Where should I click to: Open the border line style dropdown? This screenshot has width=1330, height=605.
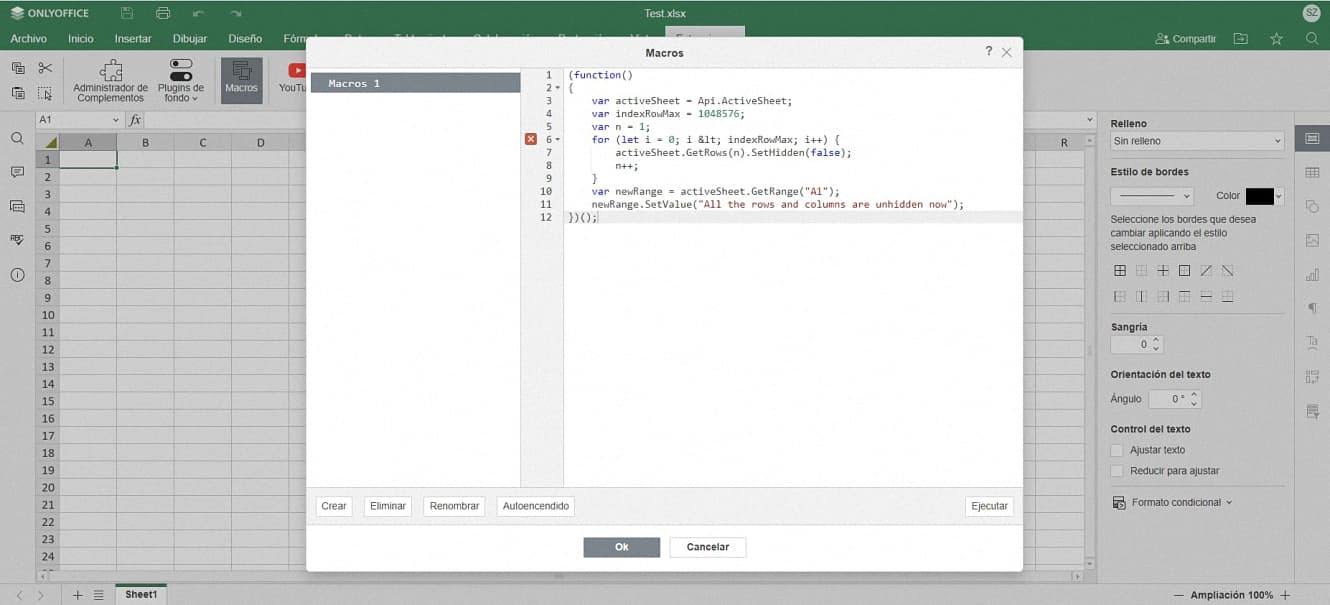coord(1153,197)
